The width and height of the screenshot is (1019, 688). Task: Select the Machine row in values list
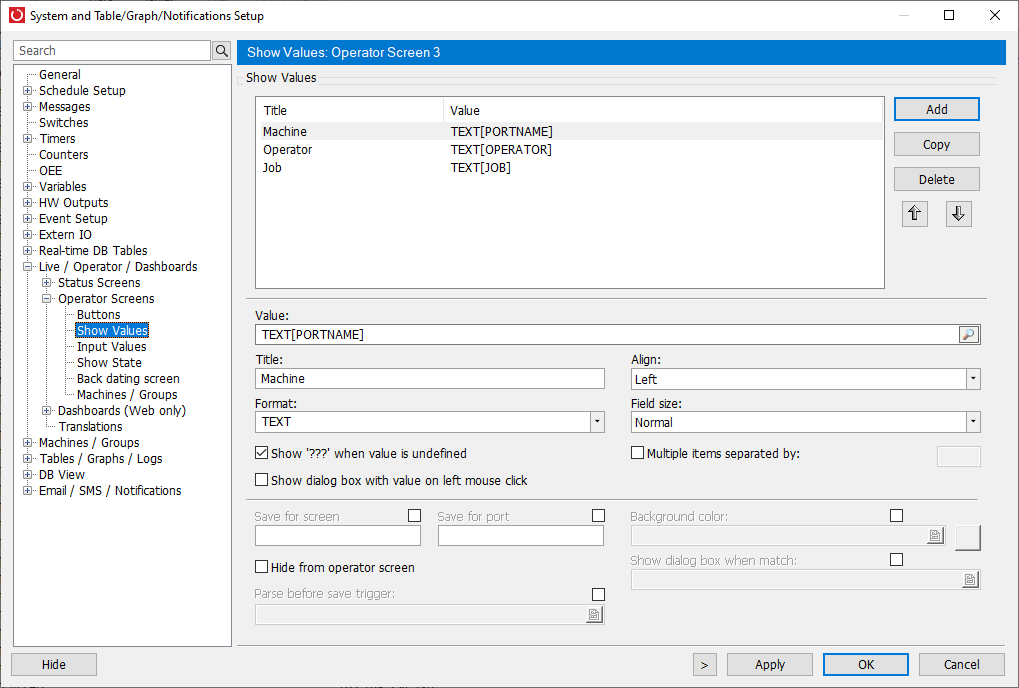click(572, 131)
